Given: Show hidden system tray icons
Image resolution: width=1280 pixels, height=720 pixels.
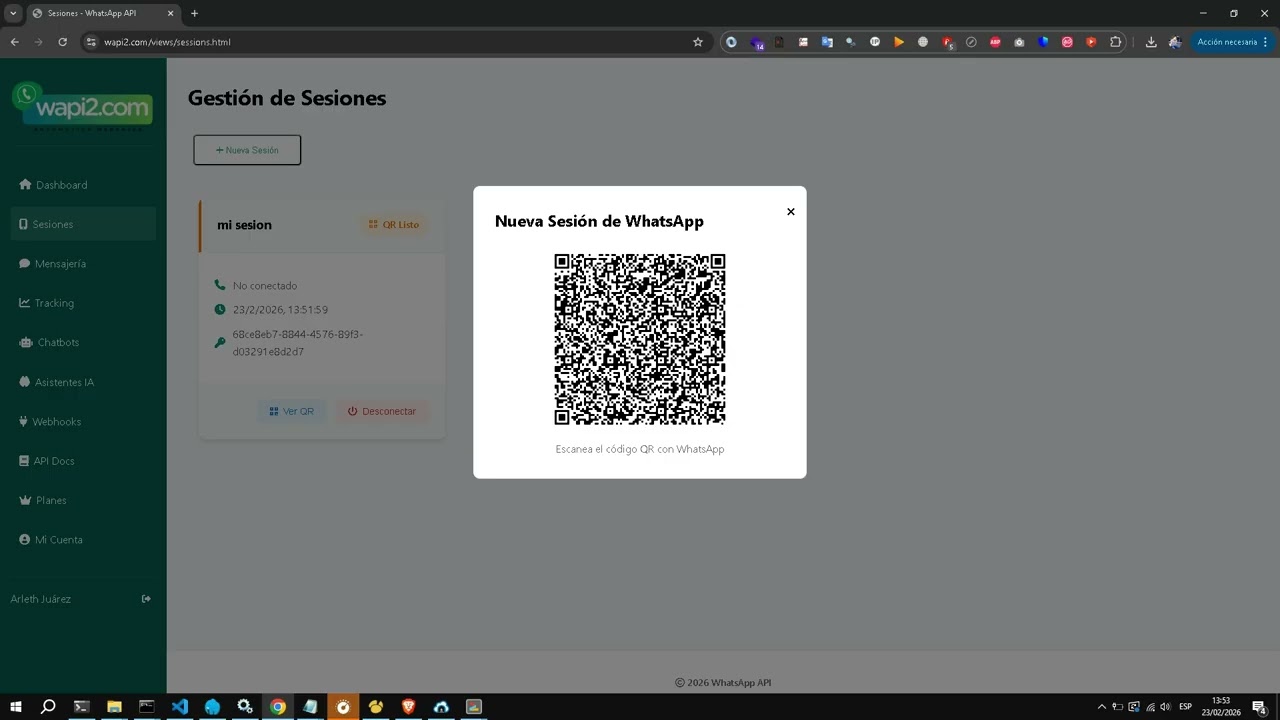Looking at the screenshot, I should click(1102, 707).
